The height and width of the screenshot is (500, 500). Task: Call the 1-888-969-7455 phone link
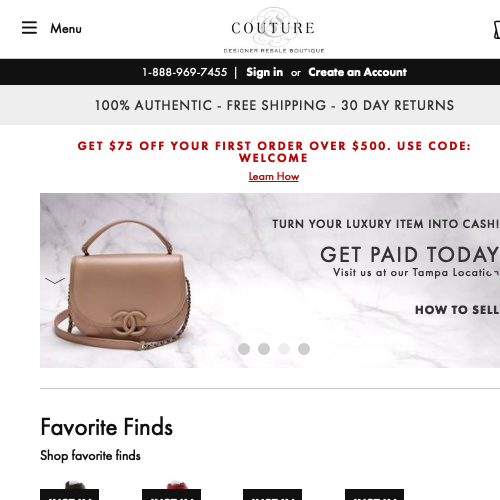(x=185, y=72)
